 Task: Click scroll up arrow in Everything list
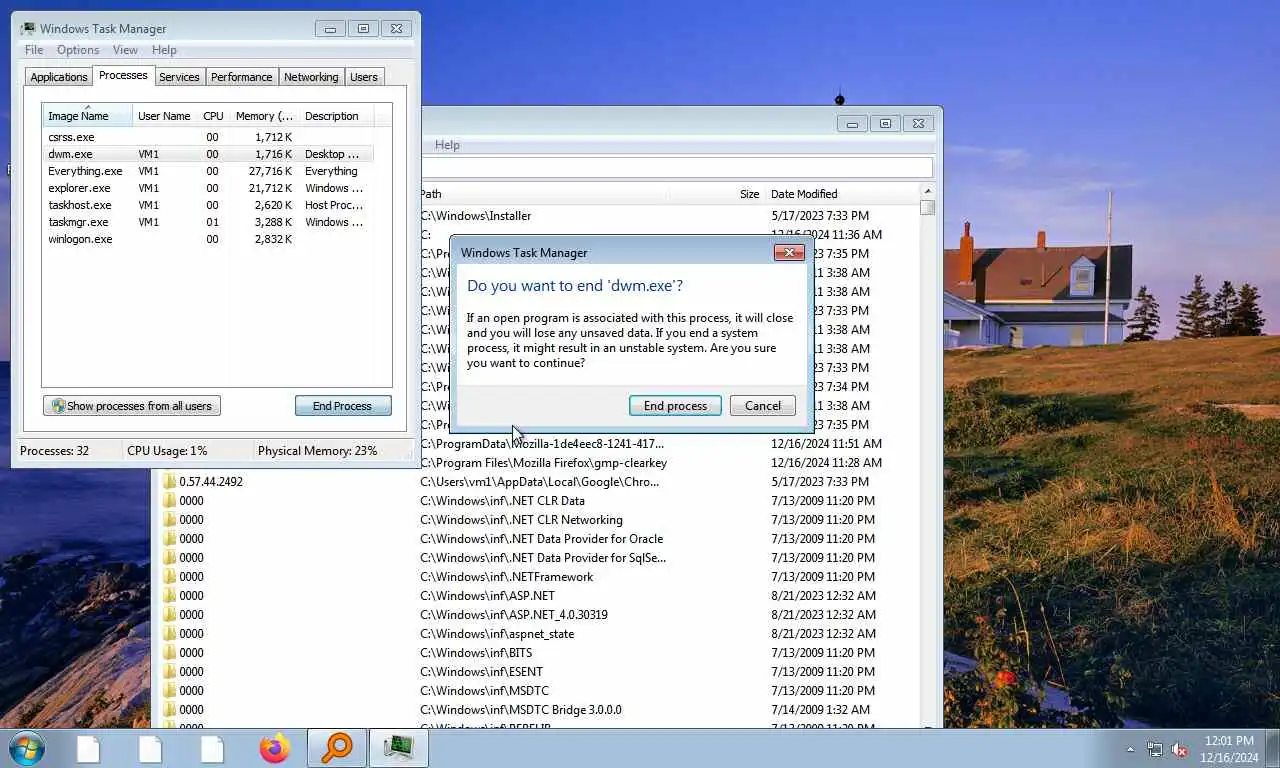tap(927, 192)
